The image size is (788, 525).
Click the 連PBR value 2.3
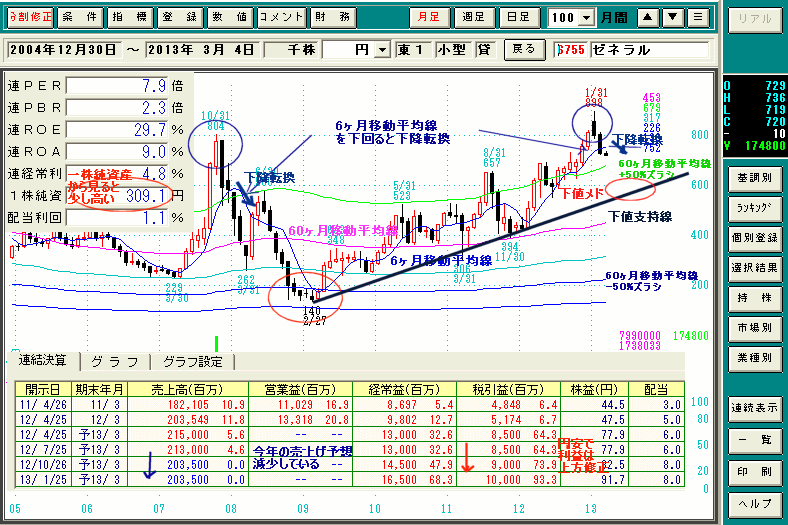point(117,108)
